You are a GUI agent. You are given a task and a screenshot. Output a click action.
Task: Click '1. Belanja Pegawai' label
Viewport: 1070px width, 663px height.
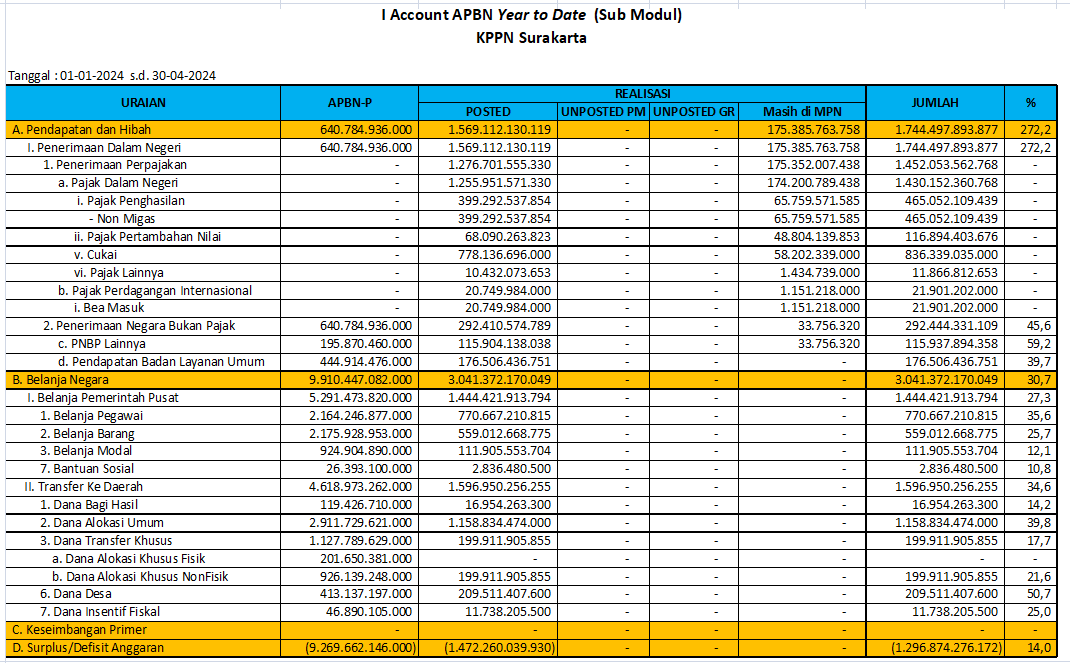pos(91,416)
